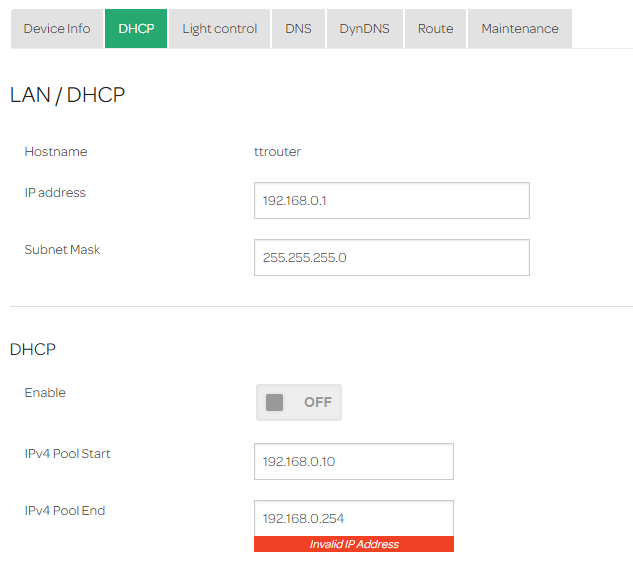
Task: Toggle the DHCP Enable switch on
Action: [x=298, y=402]
